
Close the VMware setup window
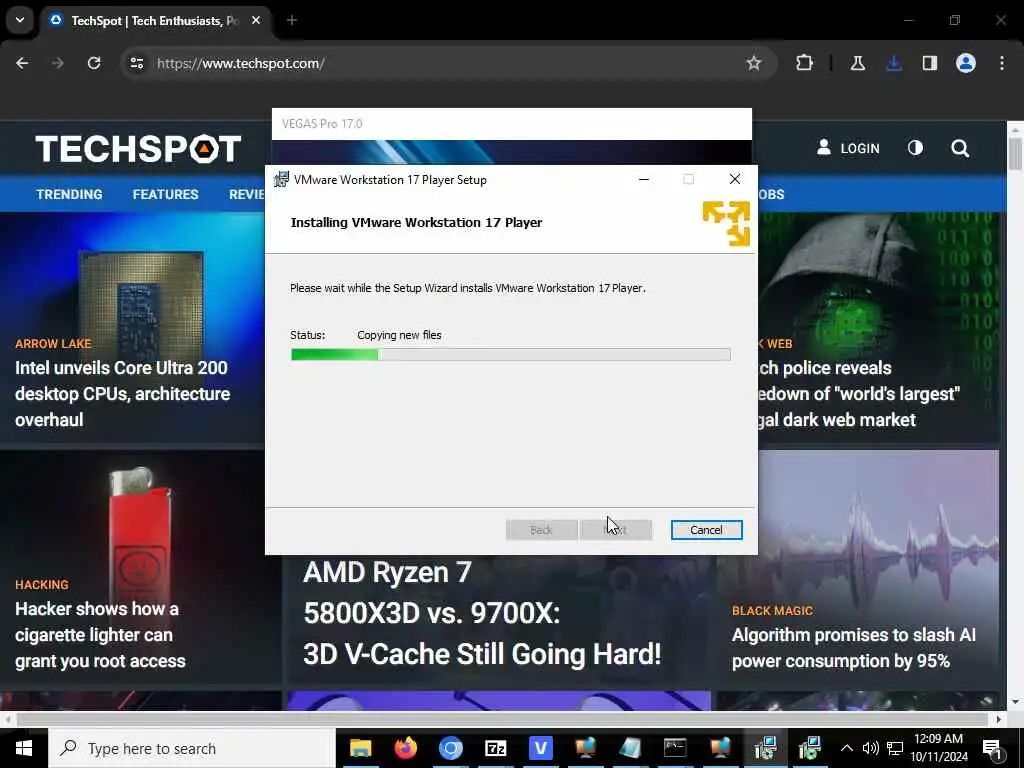tap(735, 179)
